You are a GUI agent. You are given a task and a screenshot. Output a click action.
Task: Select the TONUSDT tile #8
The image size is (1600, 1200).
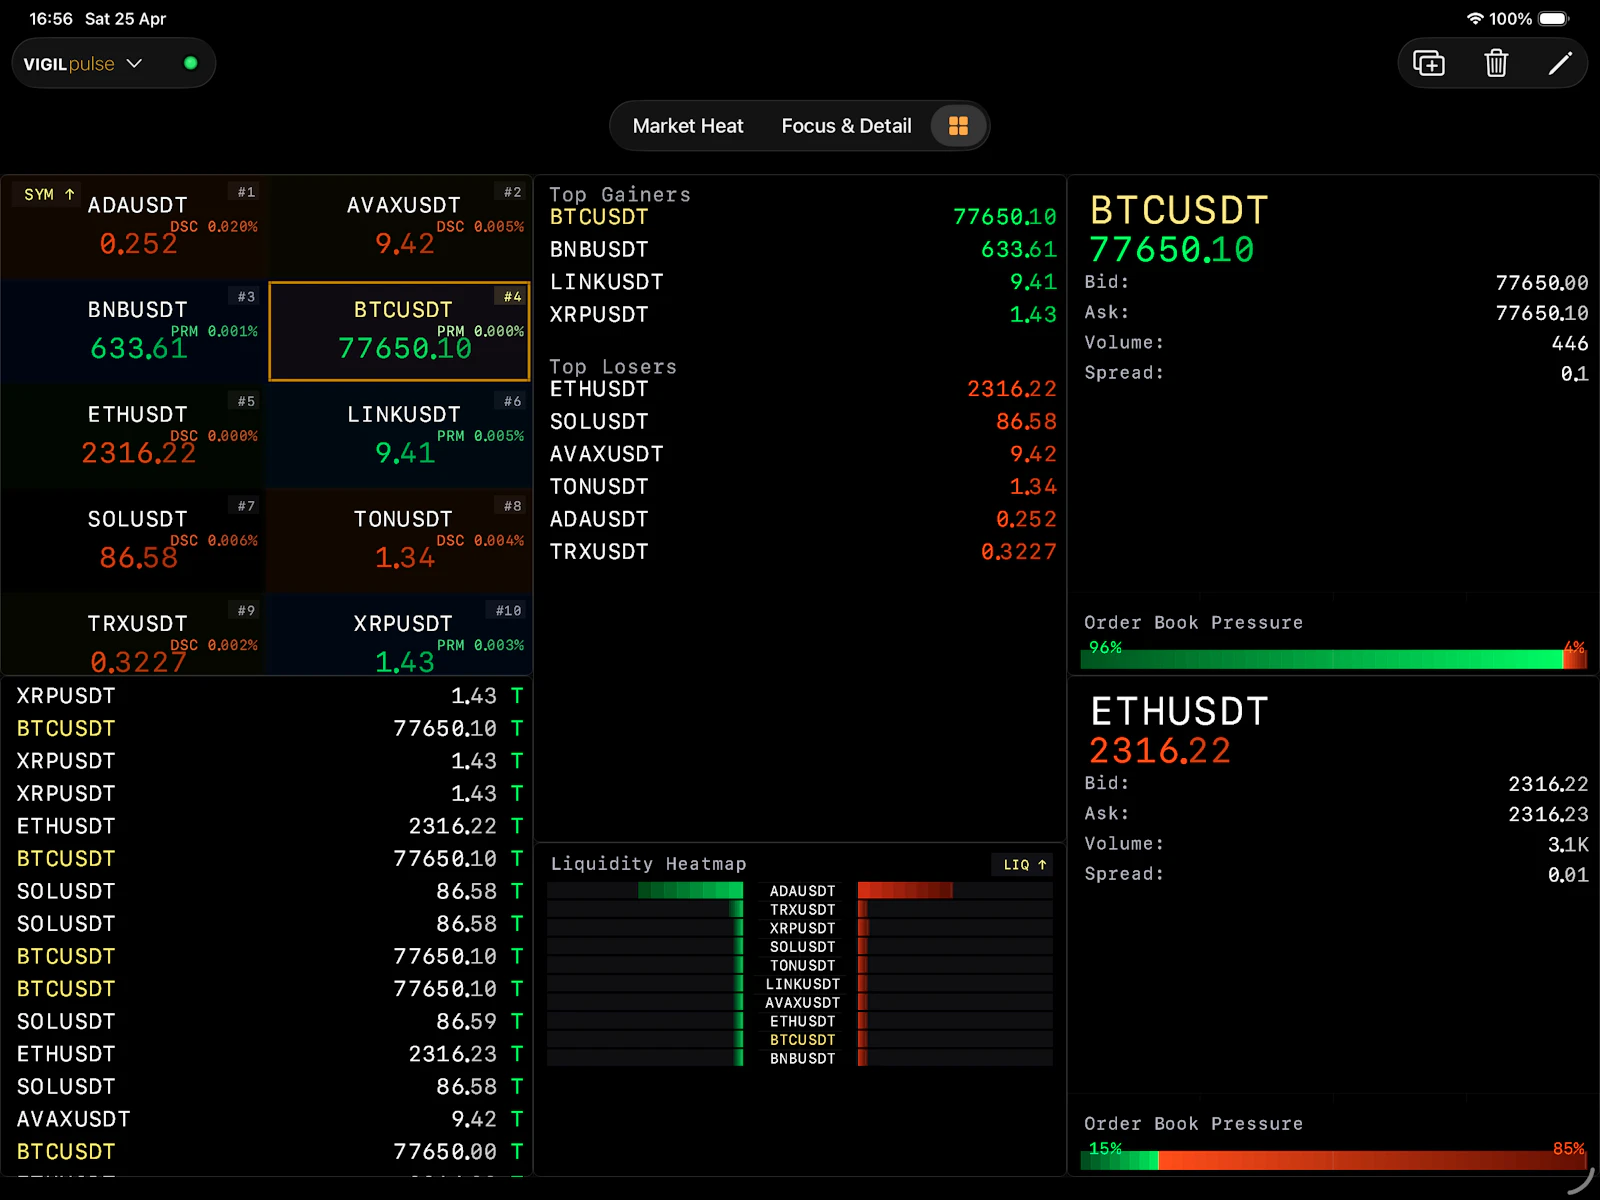click(400, 541)
